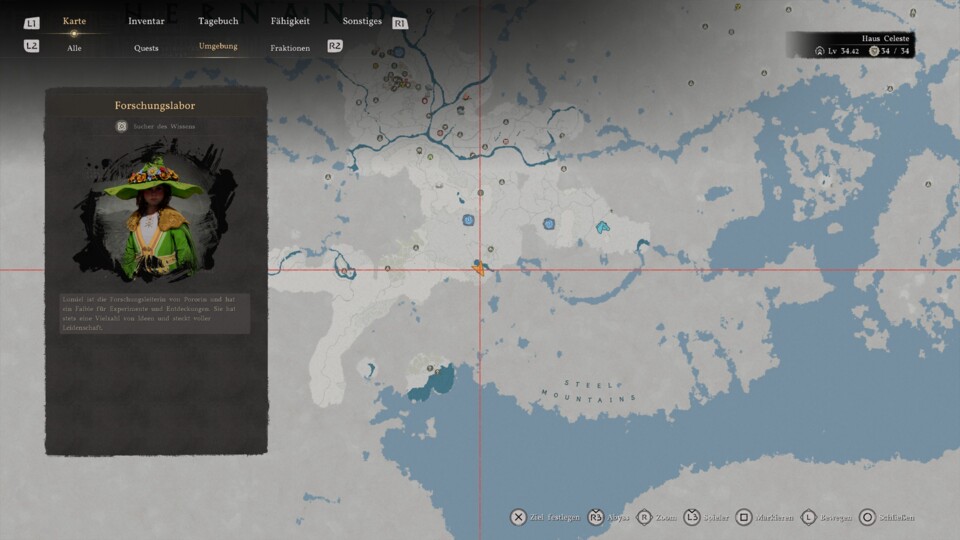Click the R2 trigger icon
This screenshot has height=540, width=960.
coord(335,46)
